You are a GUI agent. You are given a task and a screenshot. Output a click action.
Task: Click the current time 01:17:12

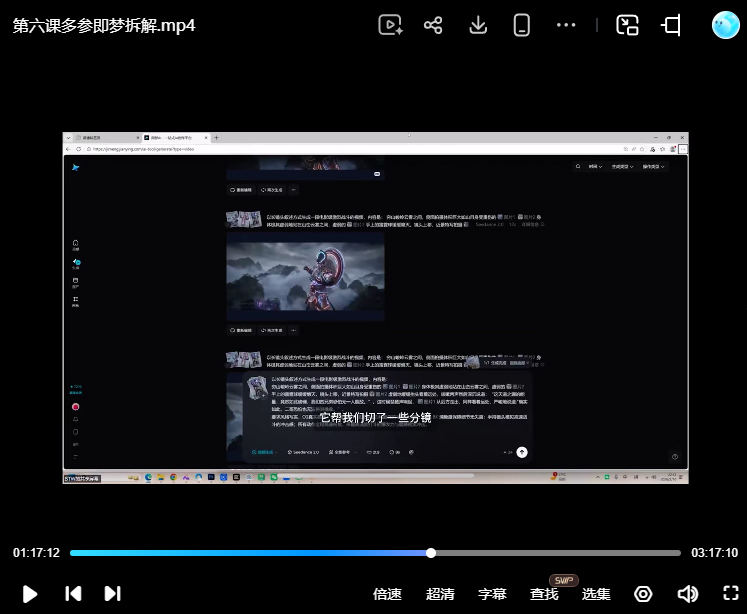(36, 553)
